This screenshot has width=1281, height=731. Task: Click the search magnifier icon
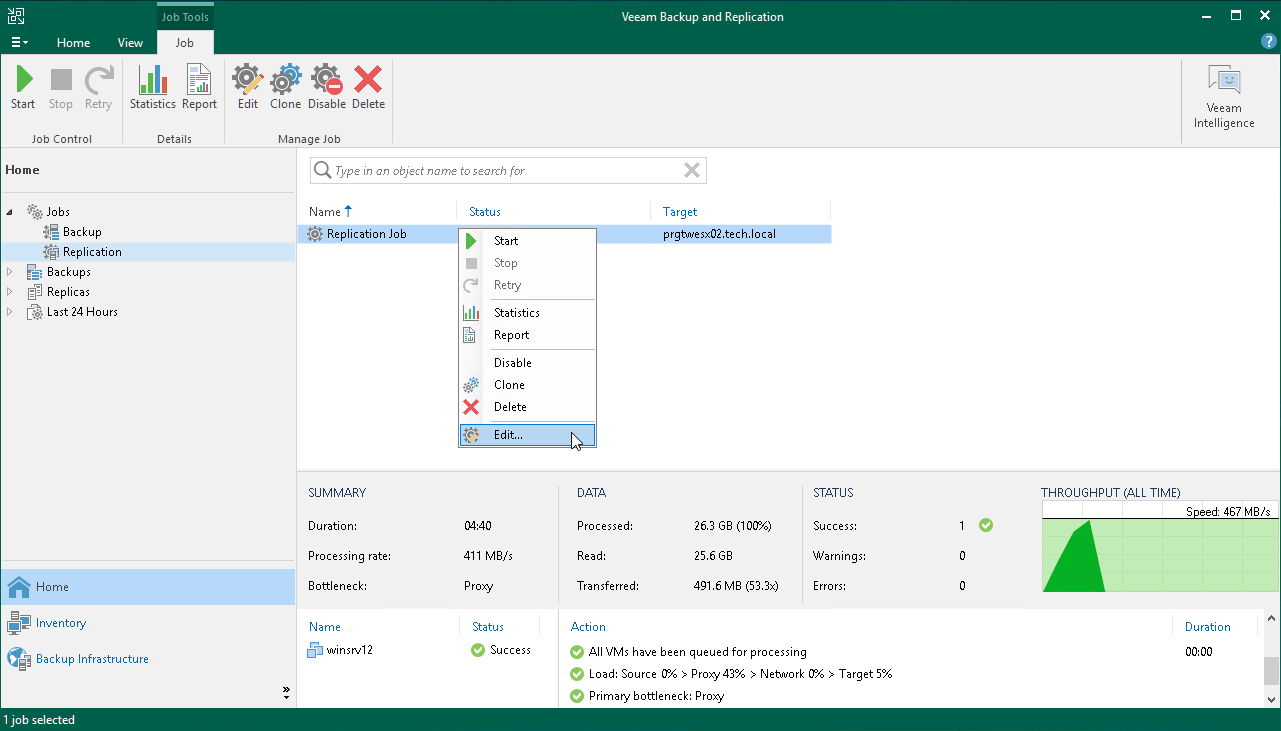tap(322, 170)
